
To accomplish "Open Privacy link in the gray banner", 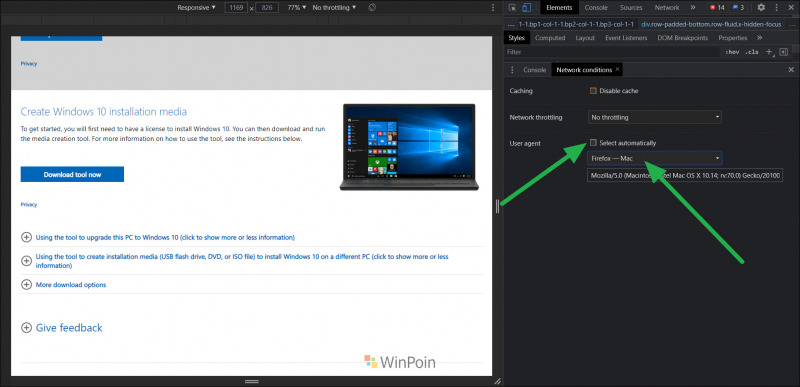I will coord(29,64).
